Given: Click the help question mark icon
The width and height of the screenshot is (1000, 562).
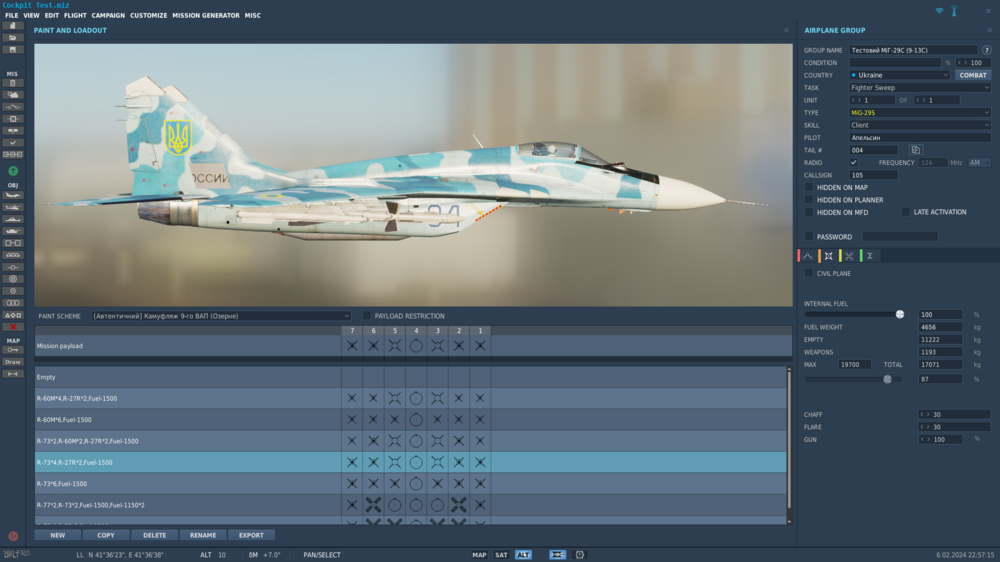Looking at the screenshot, I should click(987, 50).
